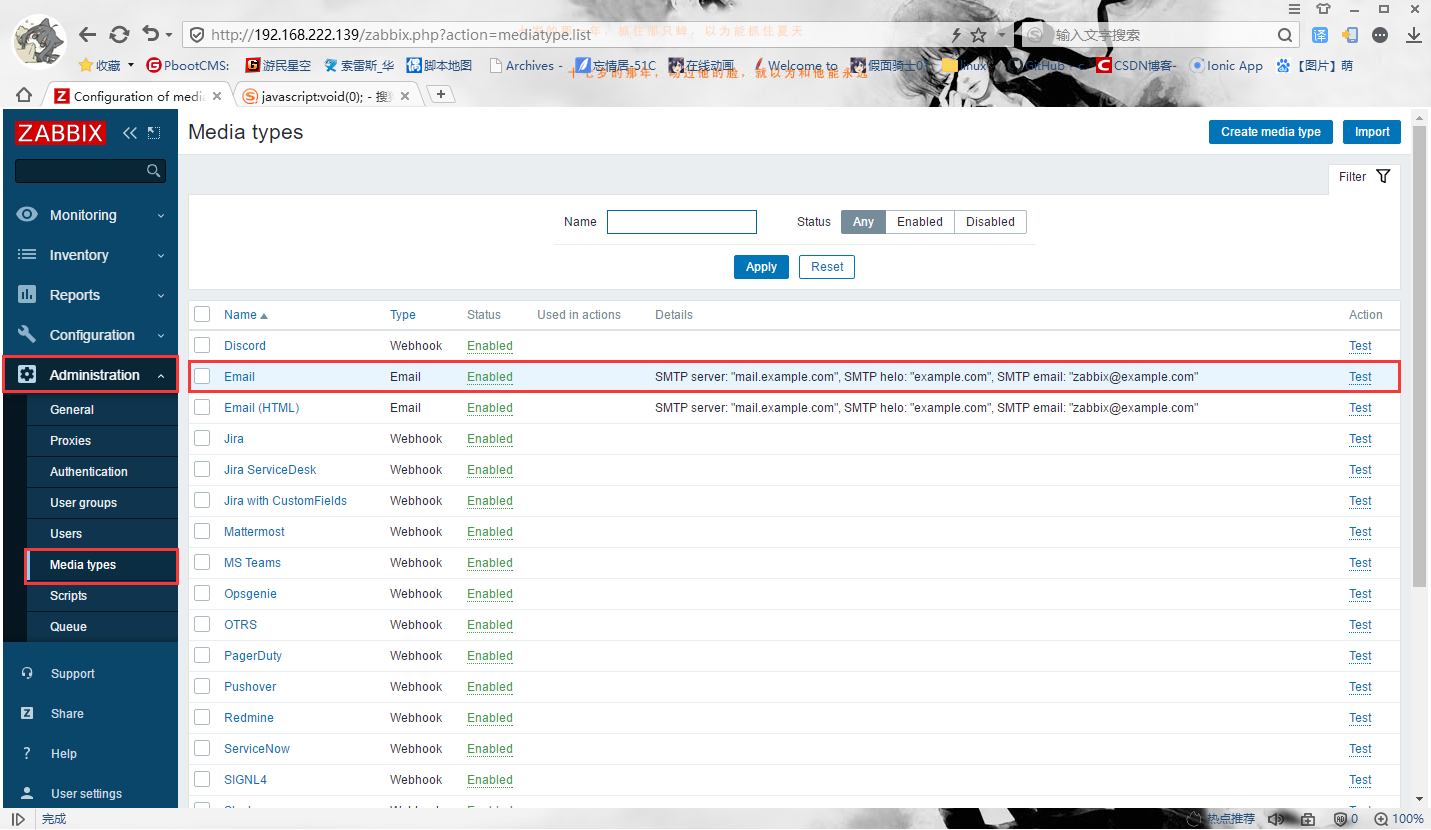The width and height of the screenshot is (1431, 830).
Task: Click the Import button
Action: pyautogui.click(x=1372, y=132)
